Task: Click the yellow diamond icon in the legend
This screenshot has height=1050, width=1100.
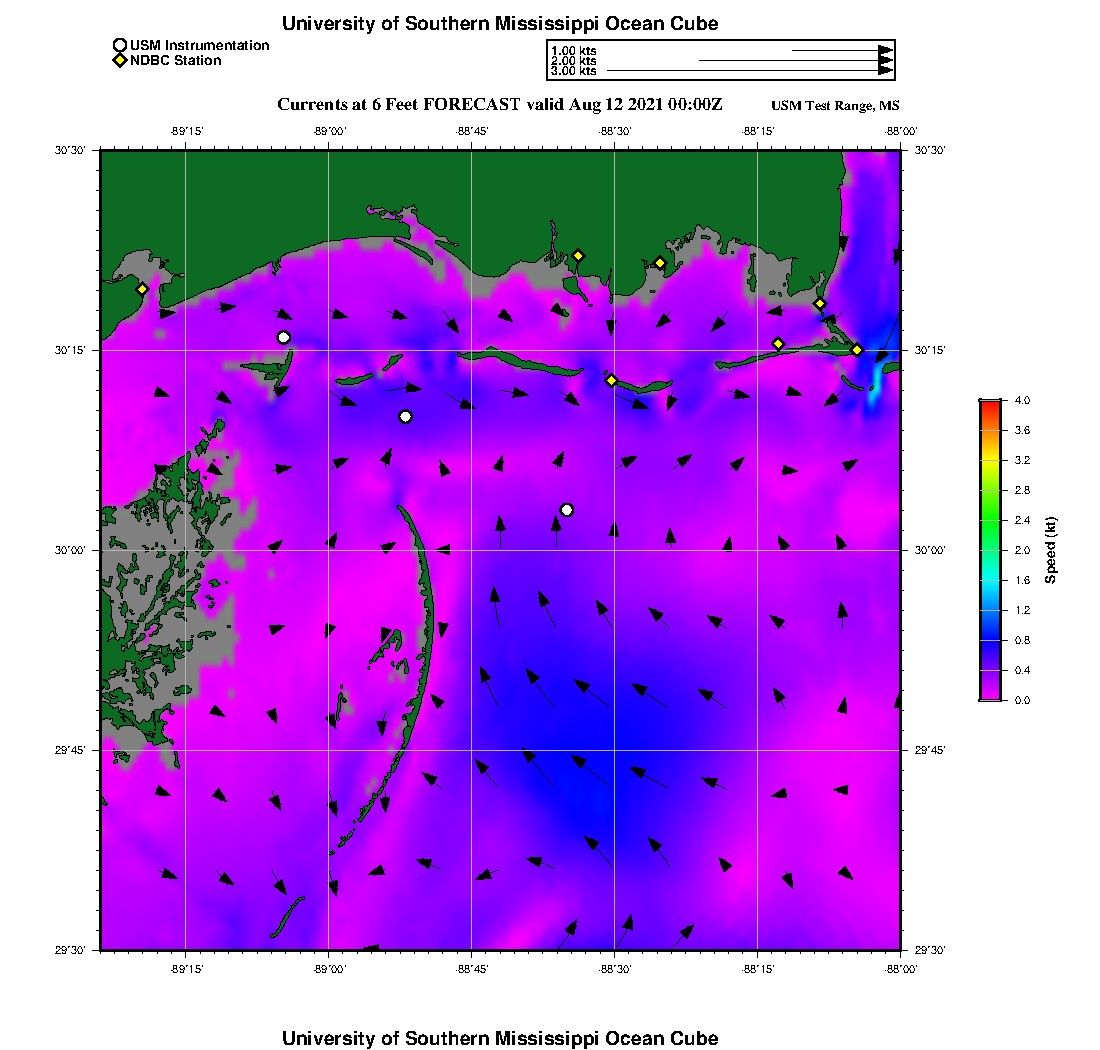Action: (120, 60)
